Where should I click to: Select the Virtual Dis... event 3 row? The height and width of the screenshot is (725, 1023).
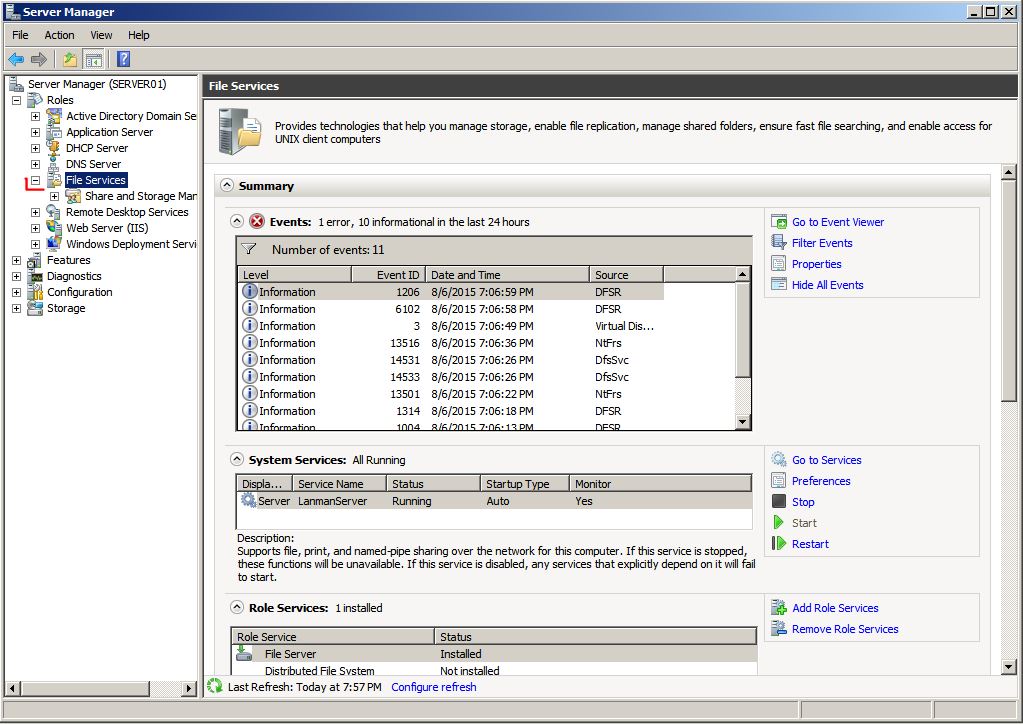451,326
